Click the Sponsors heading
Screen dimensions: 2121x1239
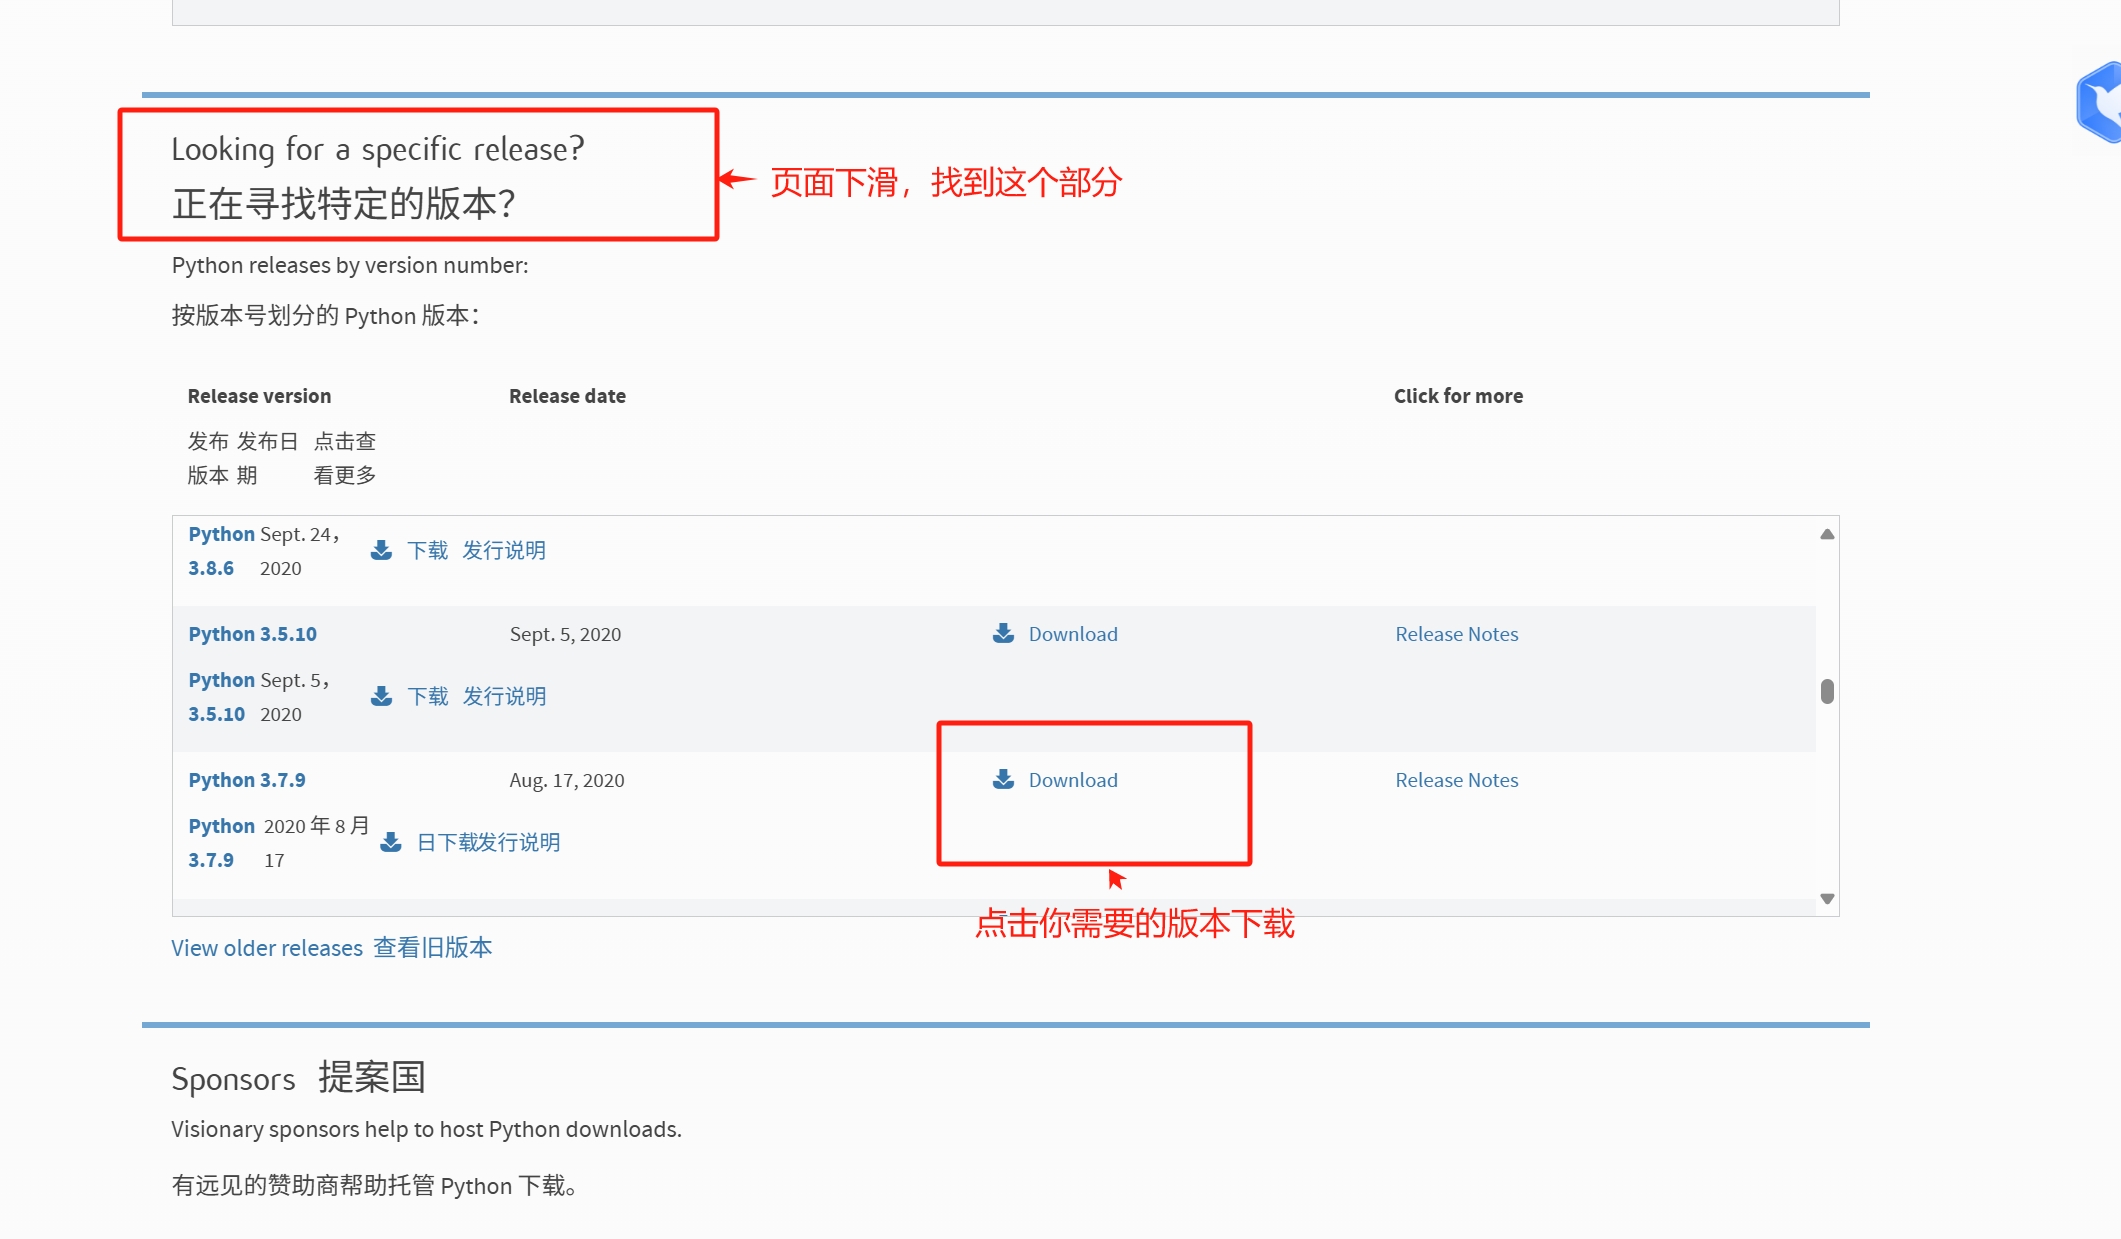(233, 1080)
